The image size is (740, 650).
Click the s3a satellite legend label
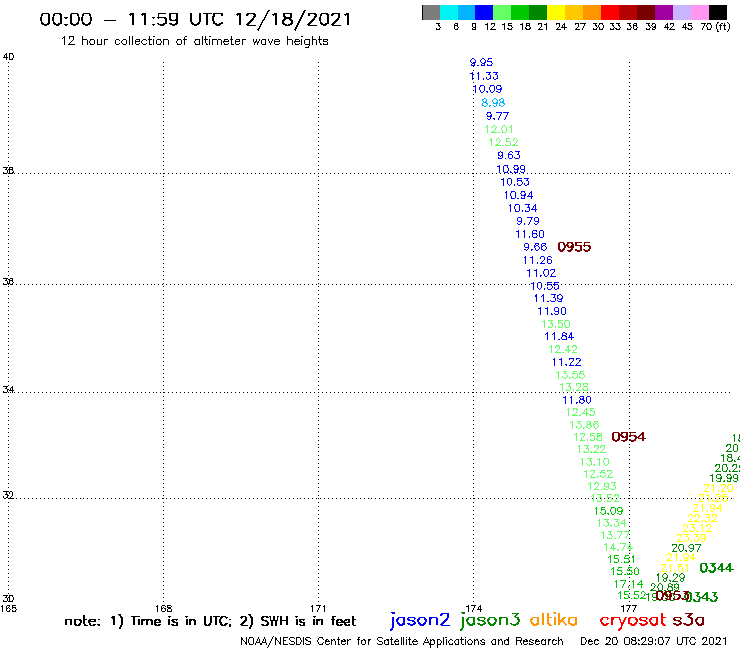click(x=689, y=620)
